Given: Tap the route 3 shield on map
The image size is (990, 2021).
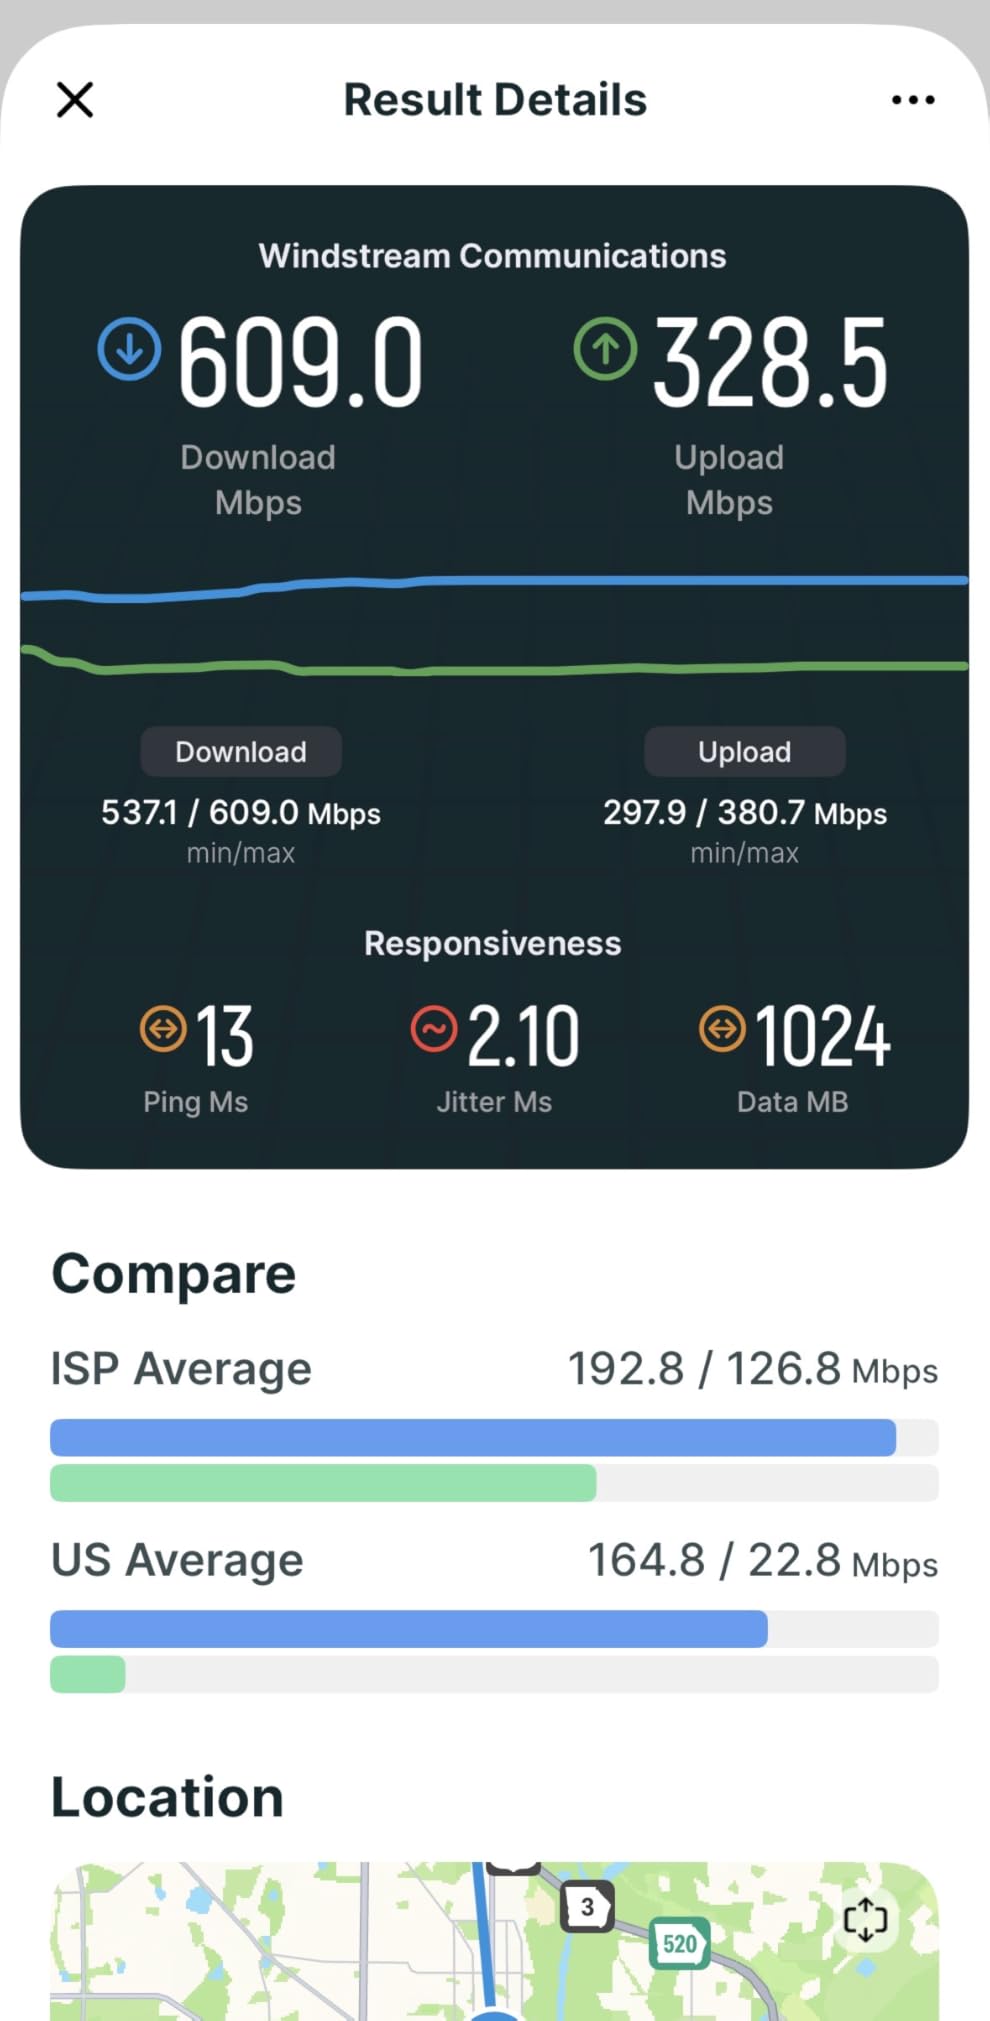Looking at the screenshot, I should tap(588, 1907).
